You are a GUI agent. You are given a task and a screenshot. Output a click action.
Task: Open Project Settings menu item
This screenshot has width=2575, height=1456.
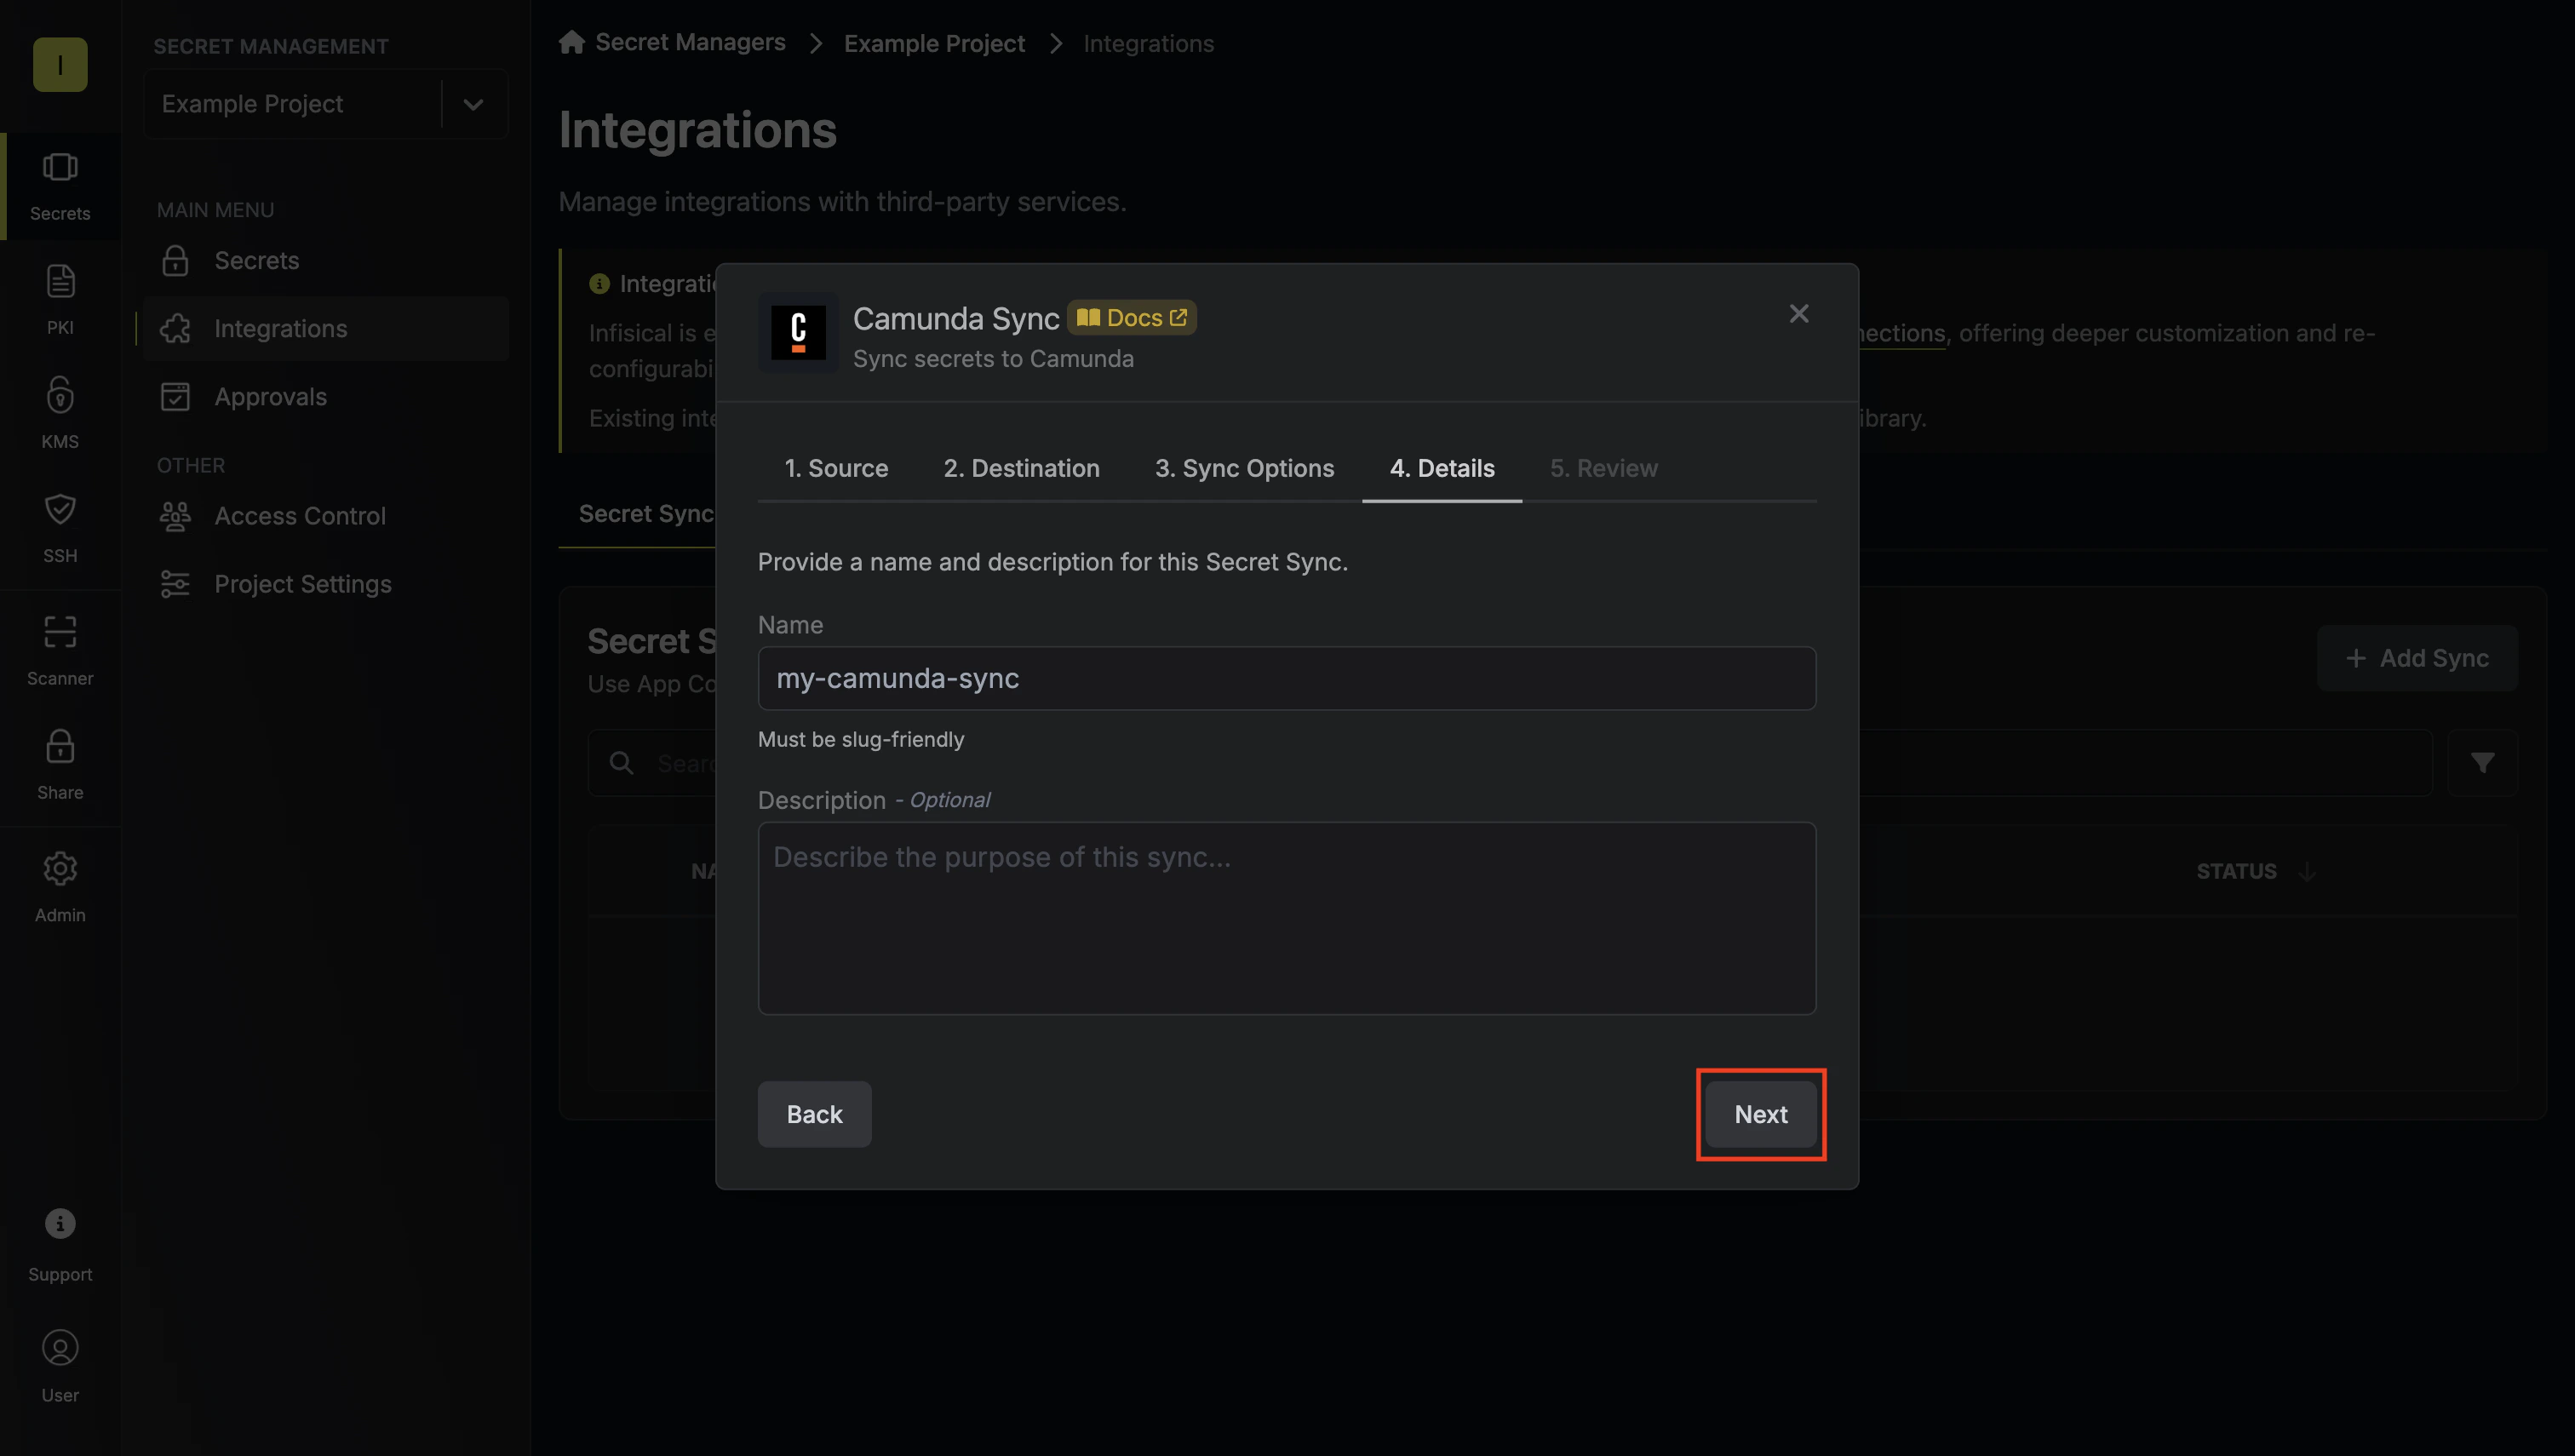point(326,584)
